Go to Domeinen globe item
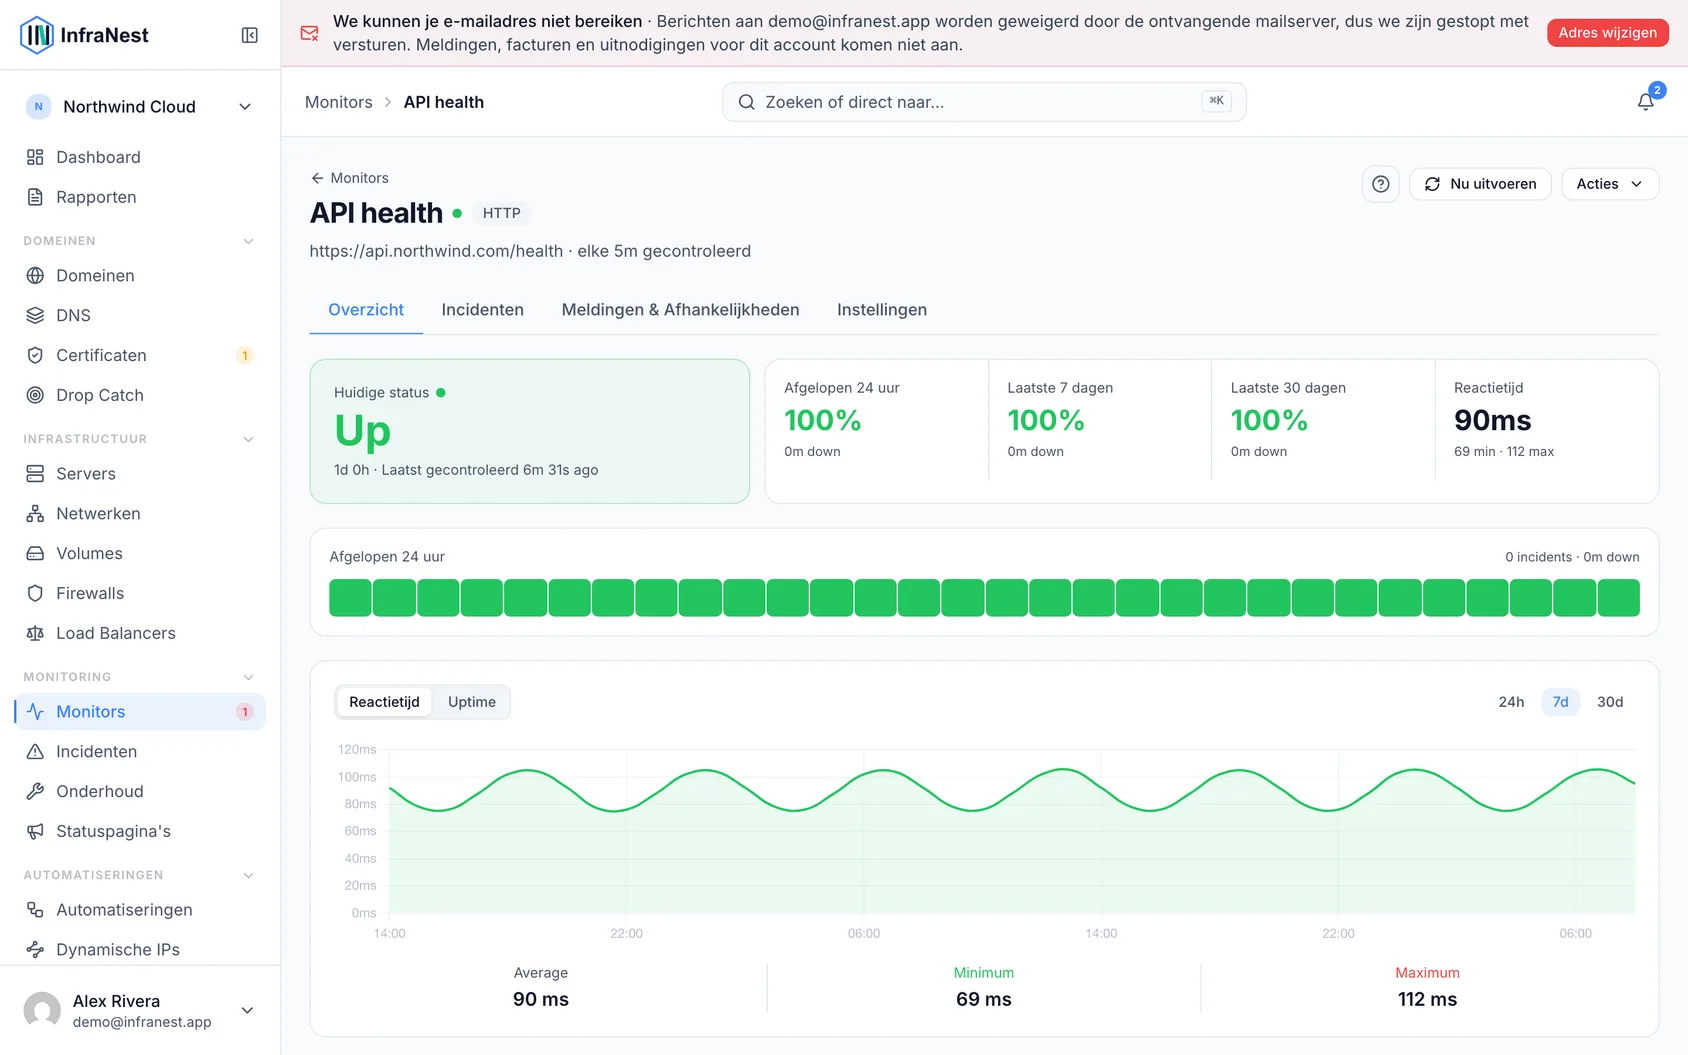 [x=140, y=275]
